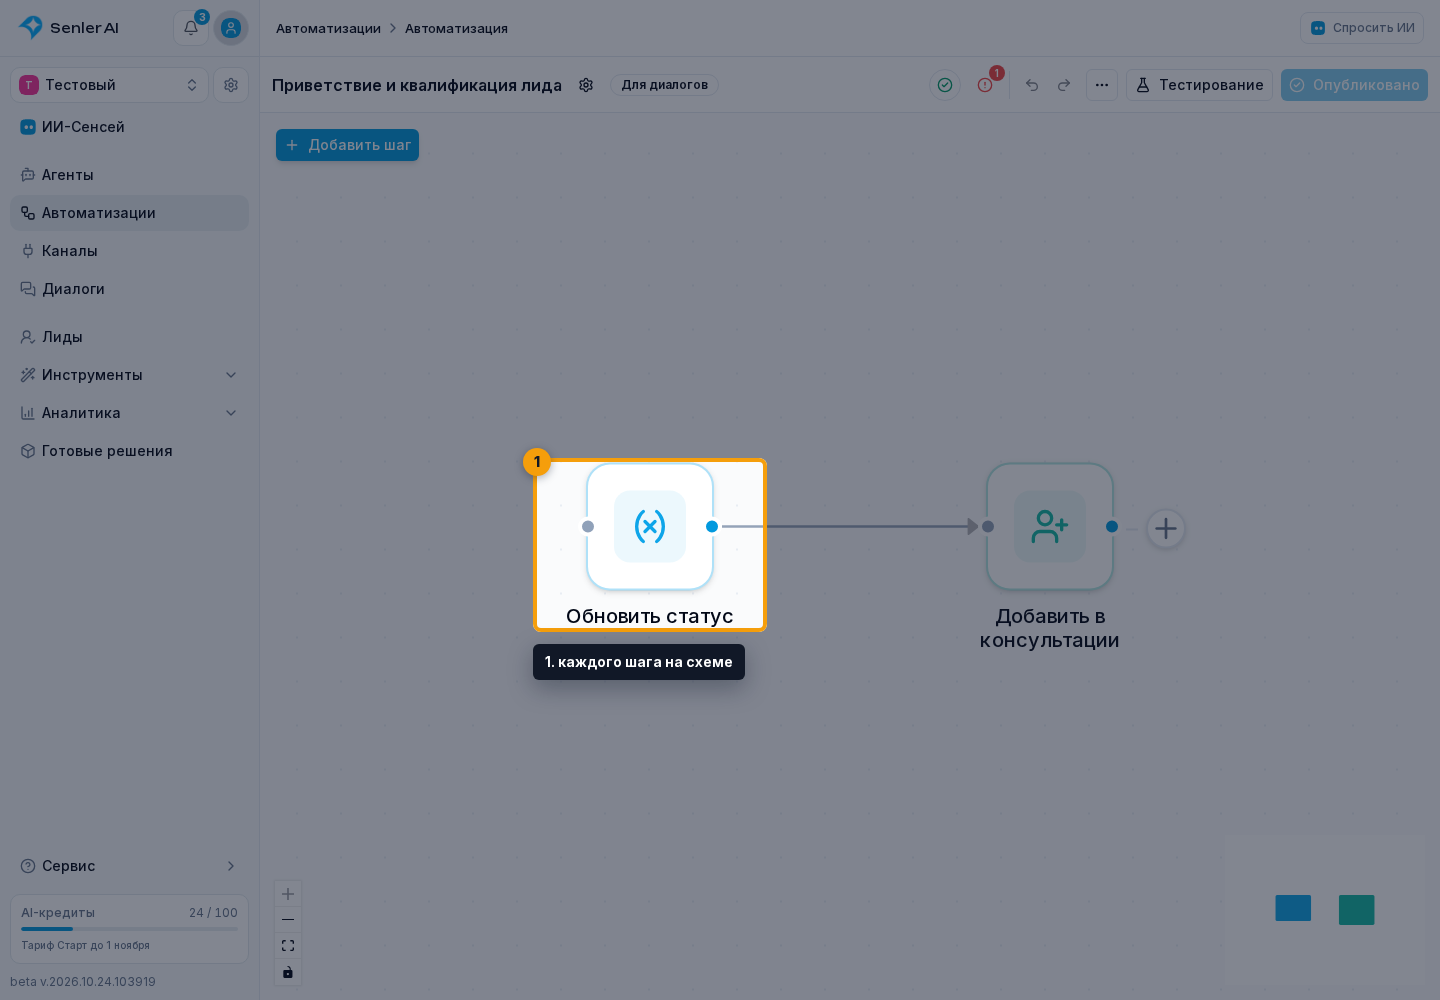Expand the Сервис submenu
Screen dimensions: 1440x1000
(x=130, y=866)
